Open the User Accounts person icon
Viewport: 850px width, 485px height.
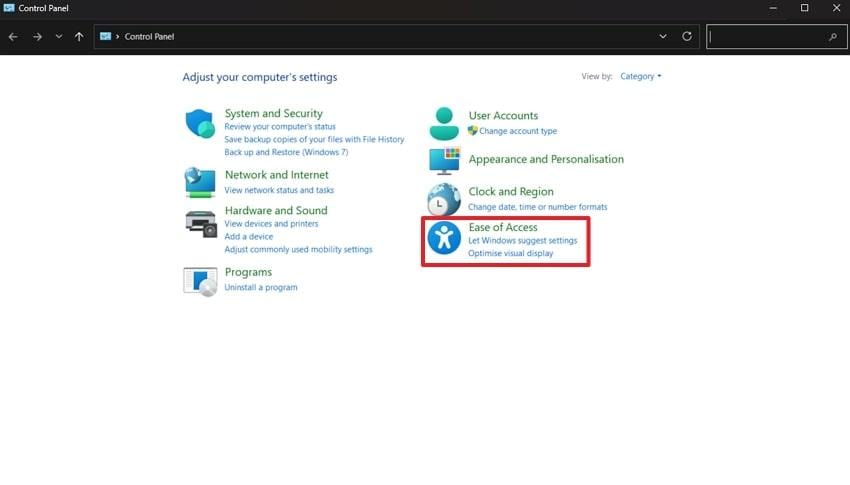444,124
